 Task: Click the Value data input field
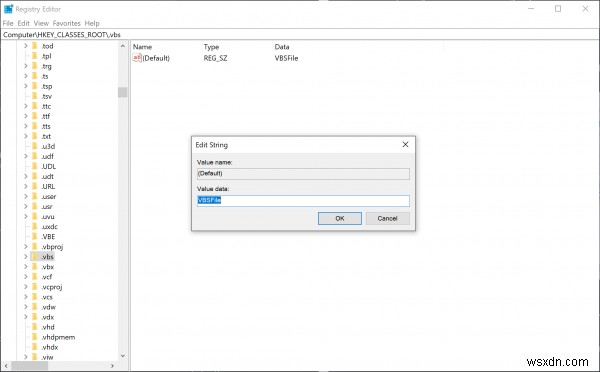tap(303, 200)
